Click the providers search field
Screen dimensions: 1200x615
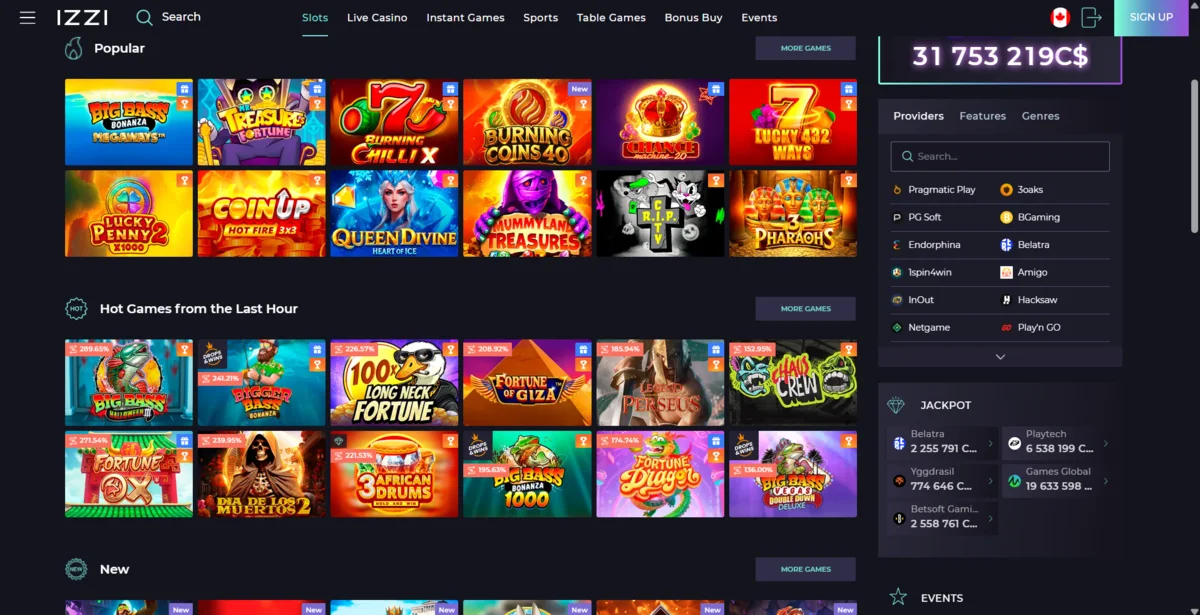pos(1000,156)
